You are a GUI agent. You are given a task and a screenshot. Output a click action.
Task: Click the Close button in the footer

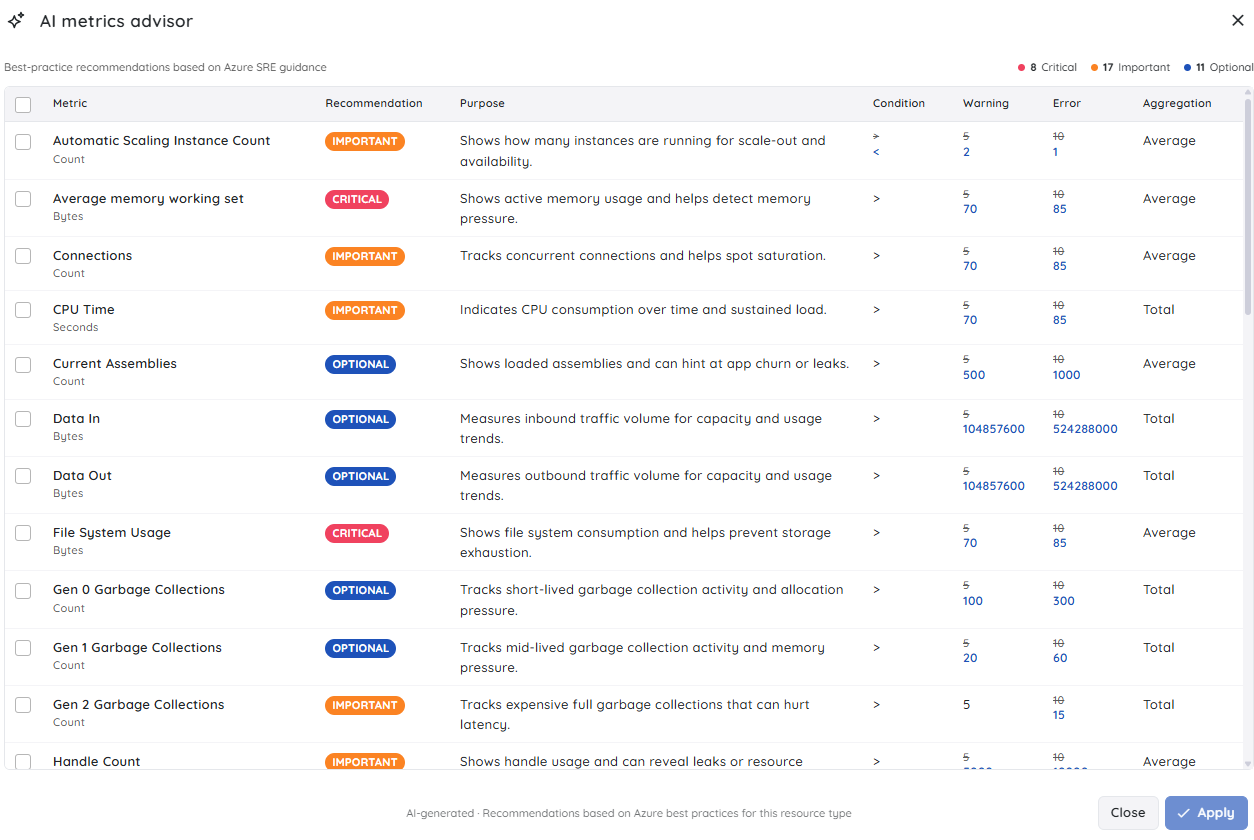coord(1128,813)
